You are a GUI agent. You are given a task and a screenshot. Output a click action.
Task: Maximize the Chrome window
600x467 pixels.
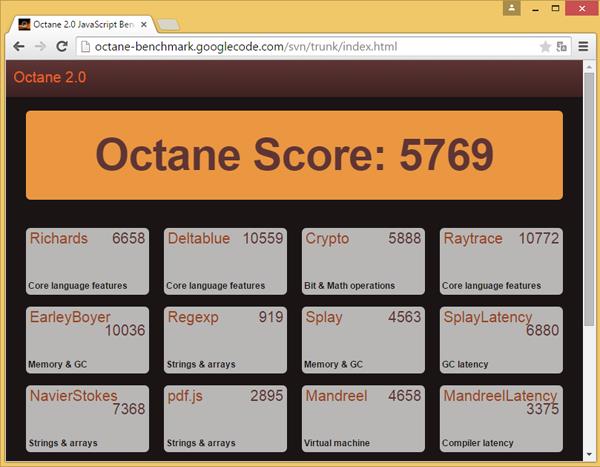(555, 8)
